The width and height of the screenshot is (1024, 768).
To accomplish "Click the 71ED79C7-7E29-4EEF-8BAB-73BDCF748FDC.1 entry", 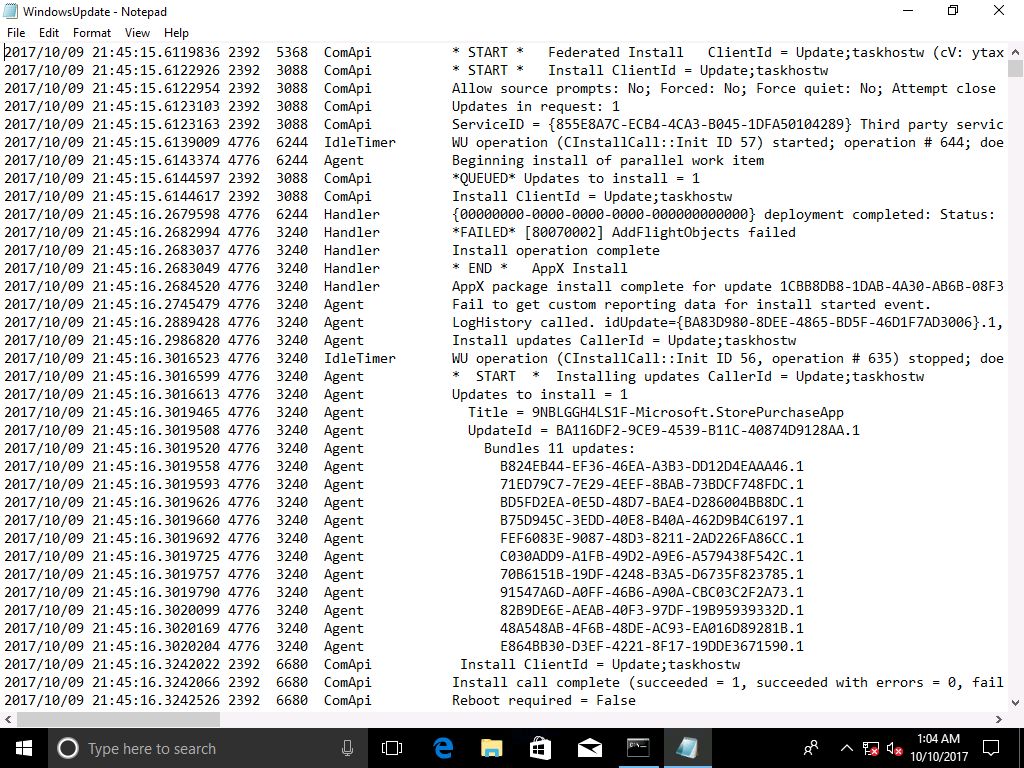I will tap(652, 485).
